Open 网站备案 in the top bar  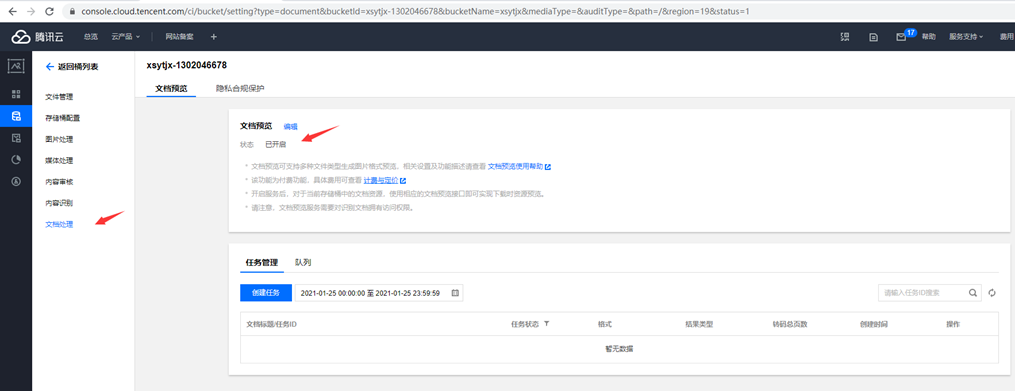tap(179, 37)
